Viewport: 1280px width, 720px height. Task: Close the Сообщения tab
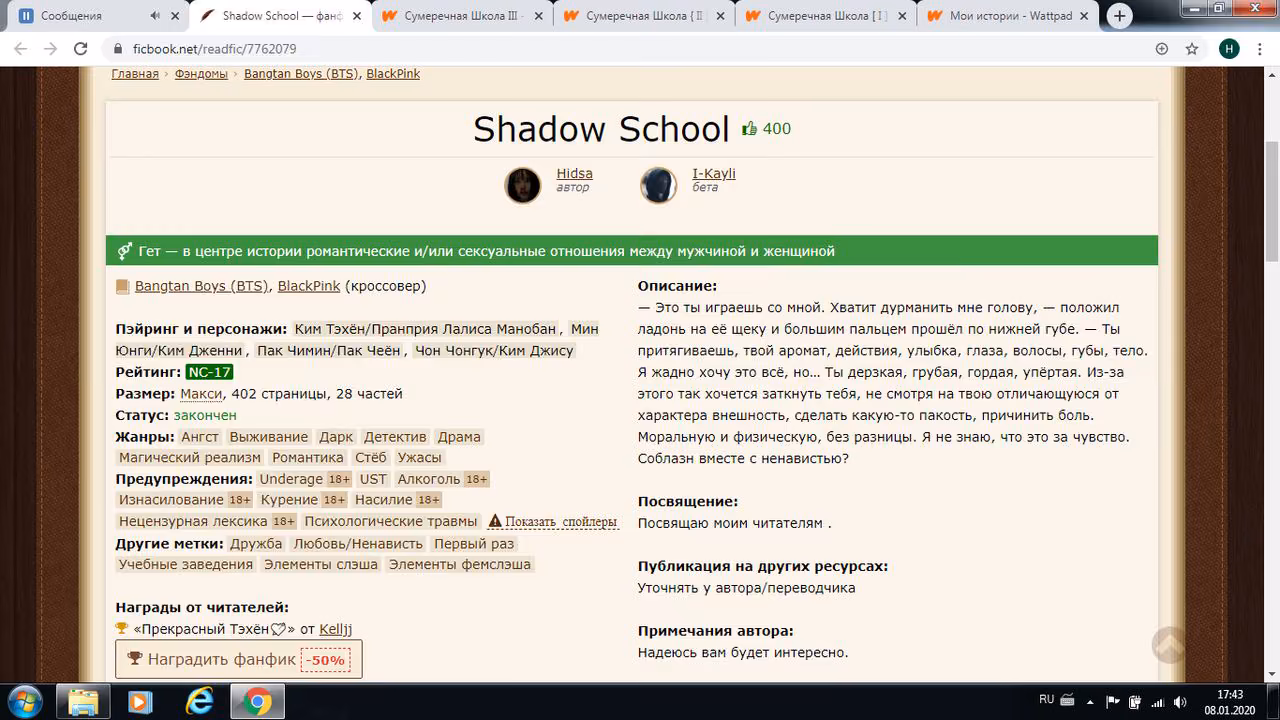tap(175, 16)
